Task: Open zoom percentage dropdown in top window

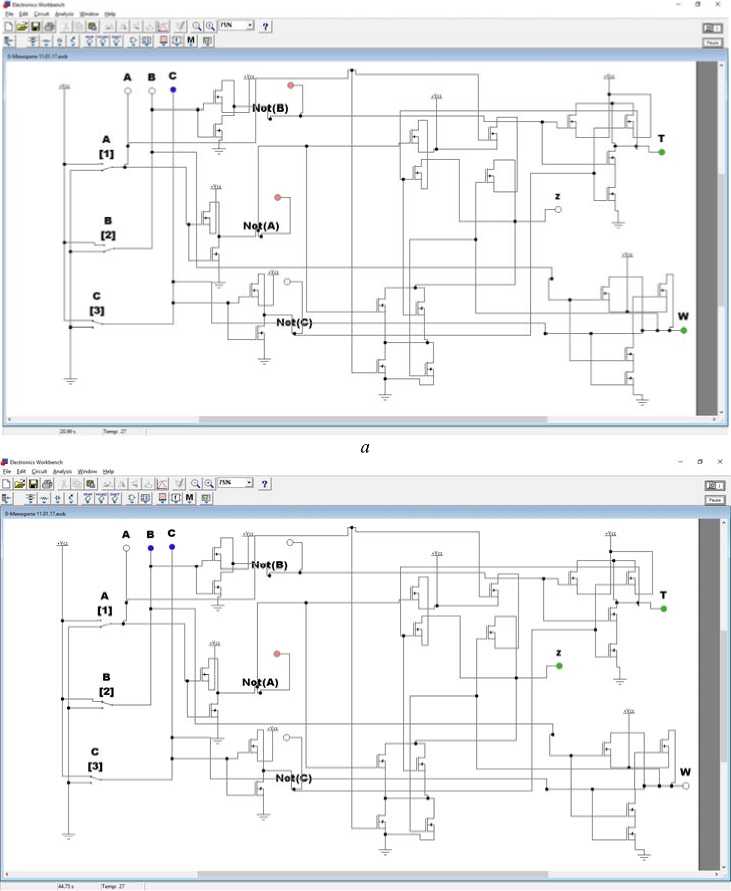Action: pyautogui.click(x=250, y=25)
